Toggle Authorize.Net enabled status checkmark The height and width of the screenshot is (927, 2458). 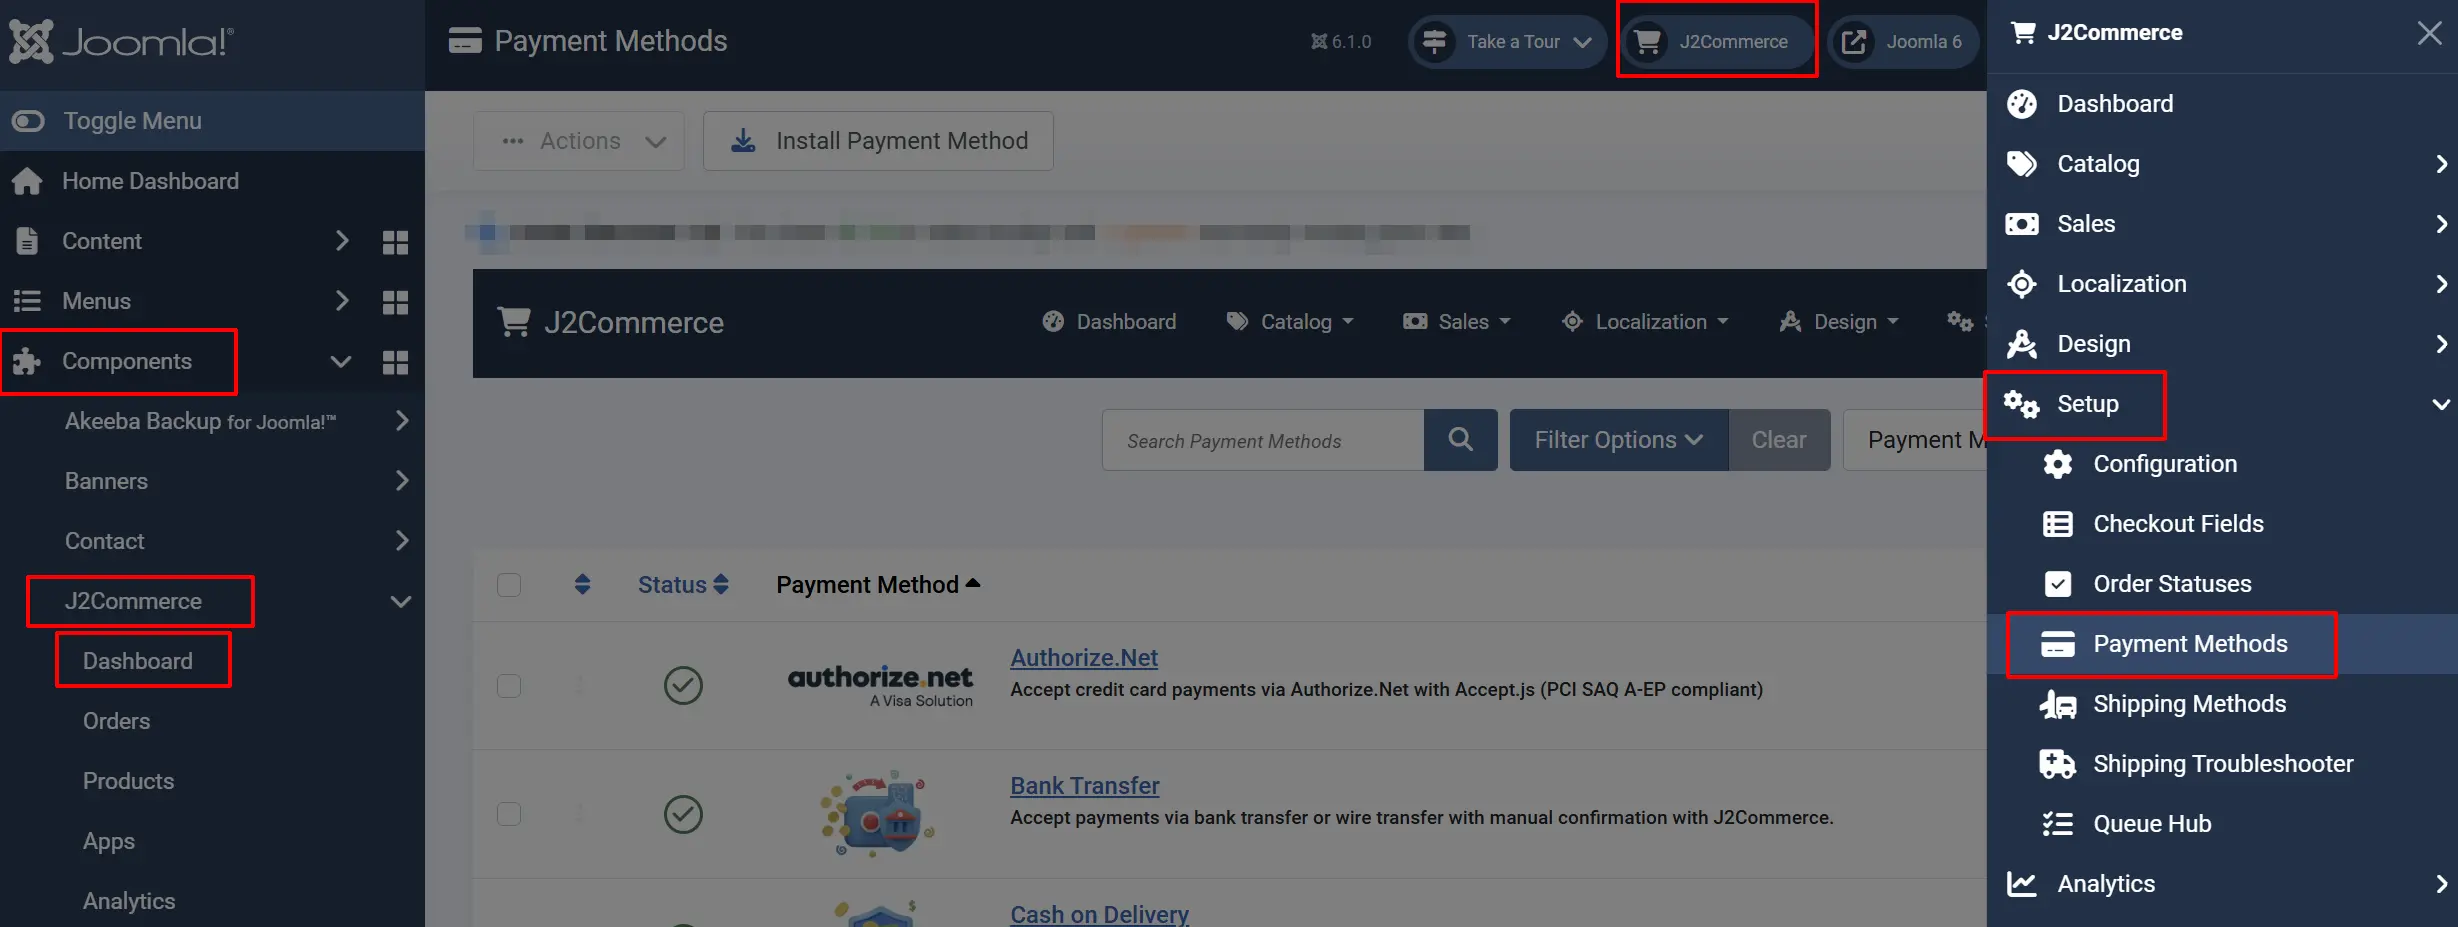[x=683, y=686]
